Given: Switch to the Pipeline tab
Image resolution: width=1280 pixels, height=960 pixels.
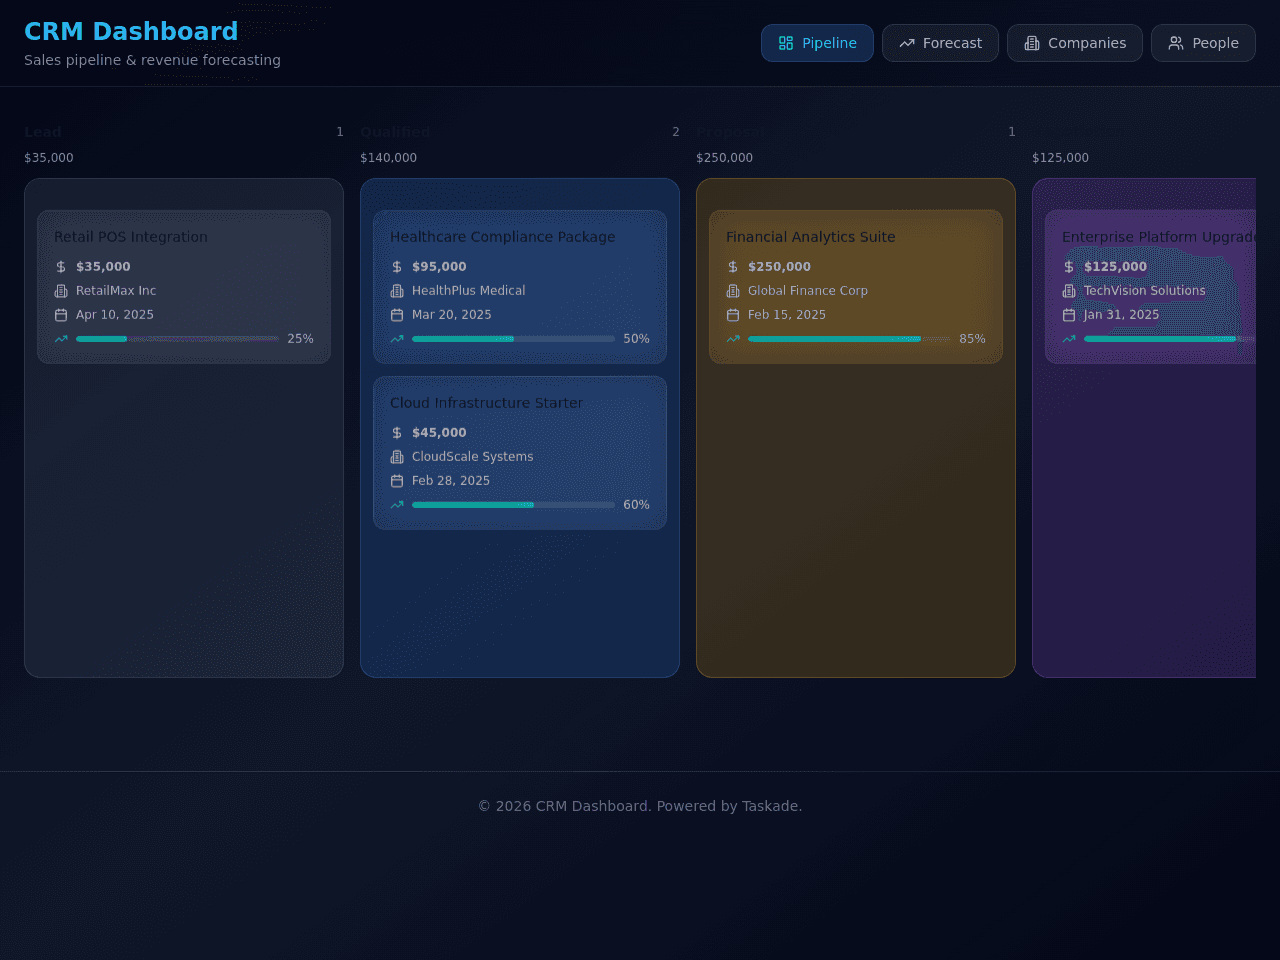Looking at the screenshot, I should click(x=817, y=43).
